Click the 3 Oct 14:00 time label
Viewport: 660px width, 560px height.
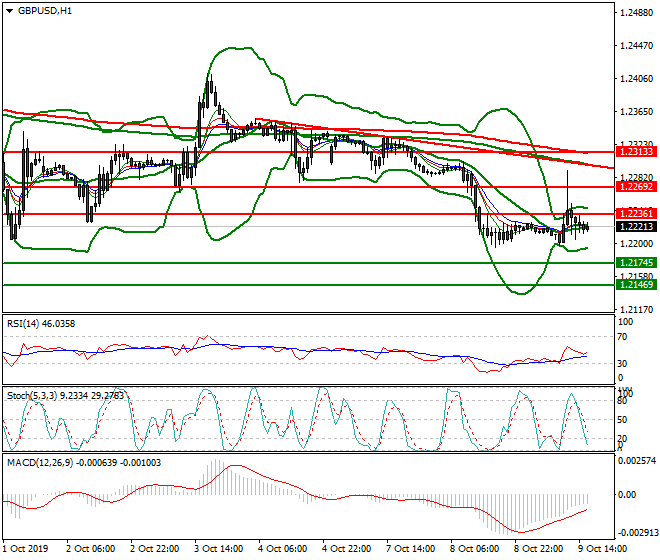[218, 550]
